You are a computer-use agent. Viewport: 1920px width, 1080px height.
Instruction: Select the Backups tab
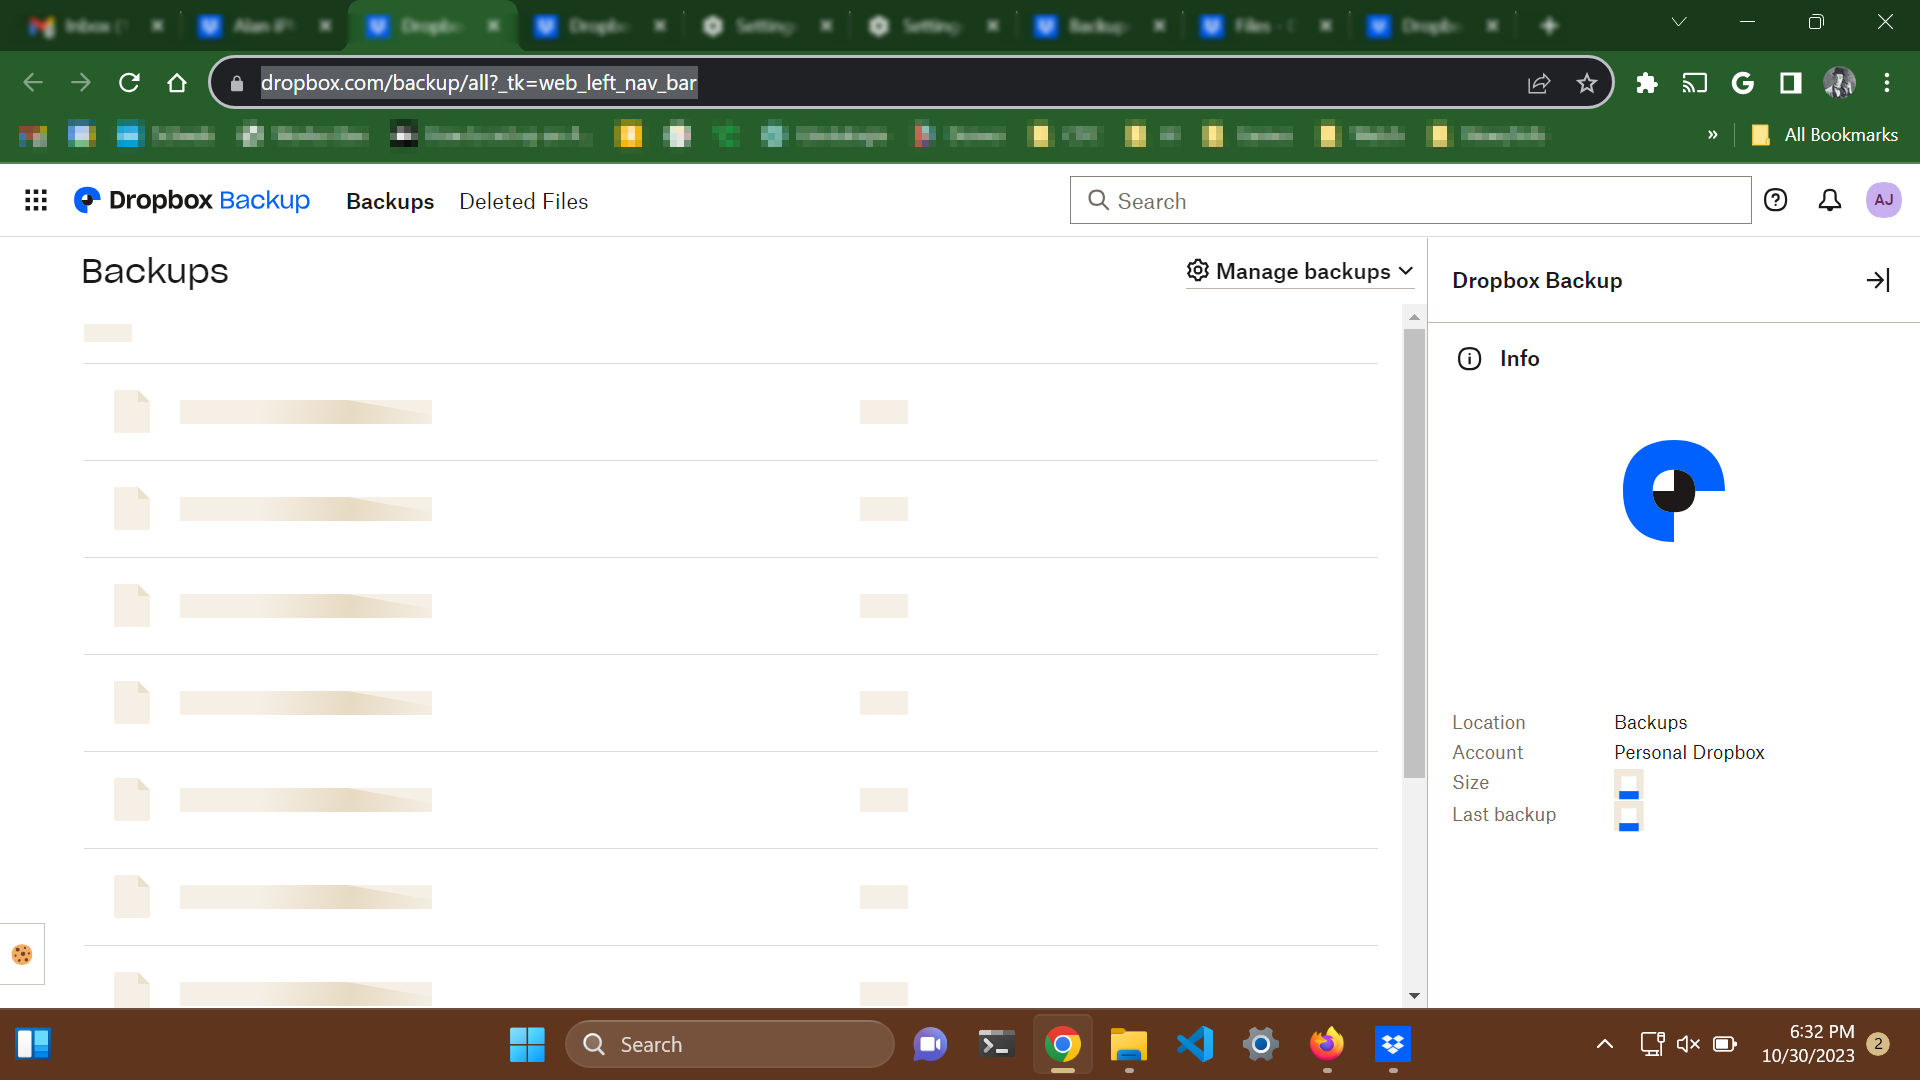tap(390, 201)
